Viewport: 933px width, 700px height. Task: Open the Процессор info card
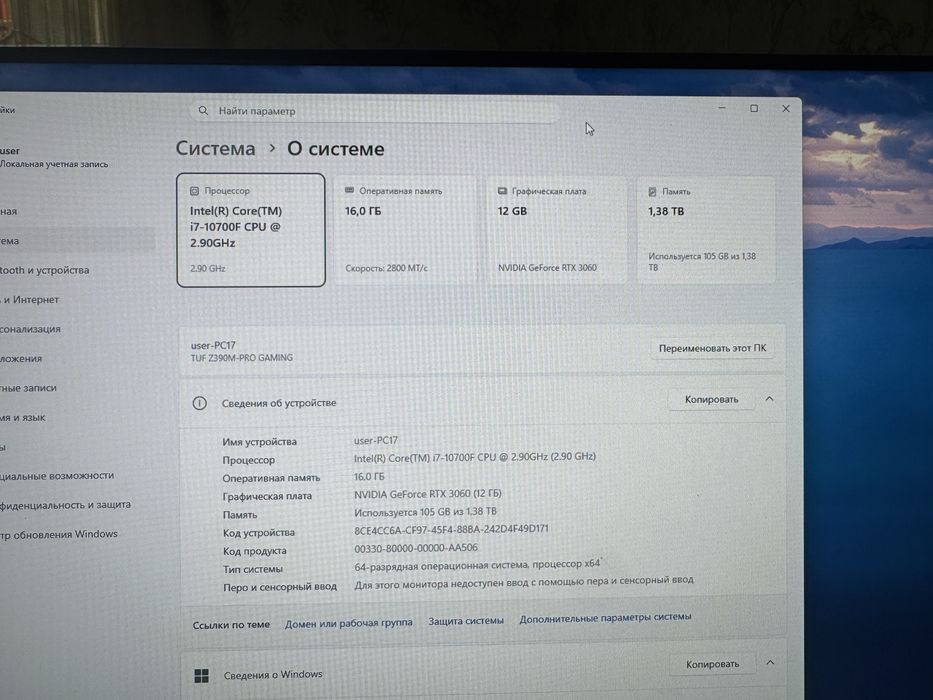[251, 230]
